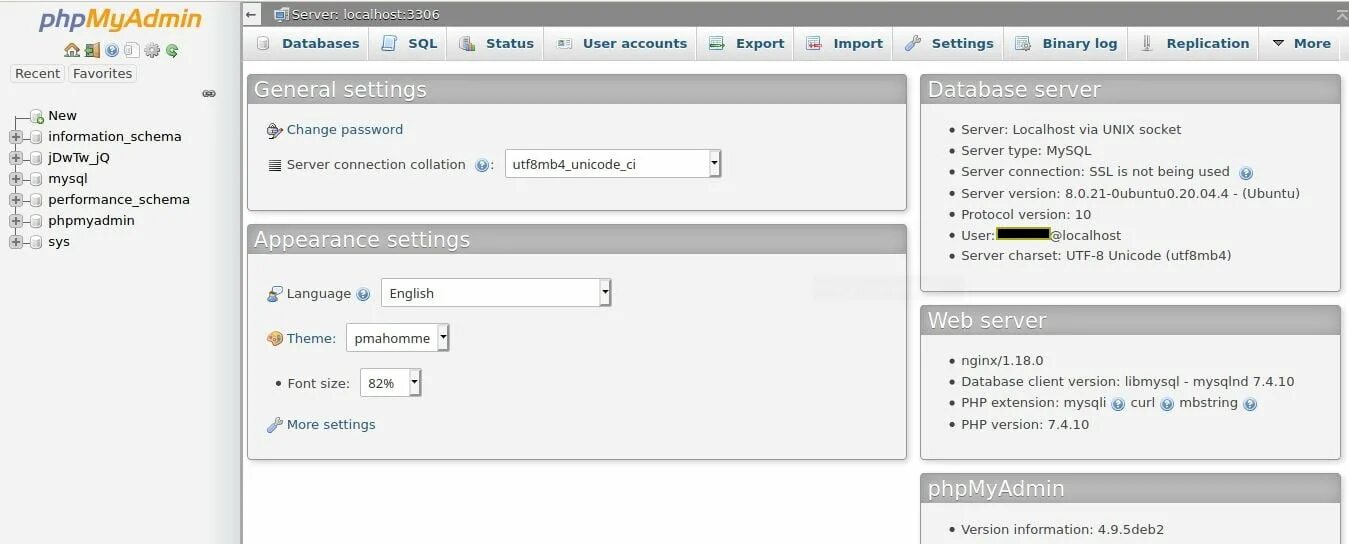
Task: Click the Favorites button
Action: click(x=102, y=73)
